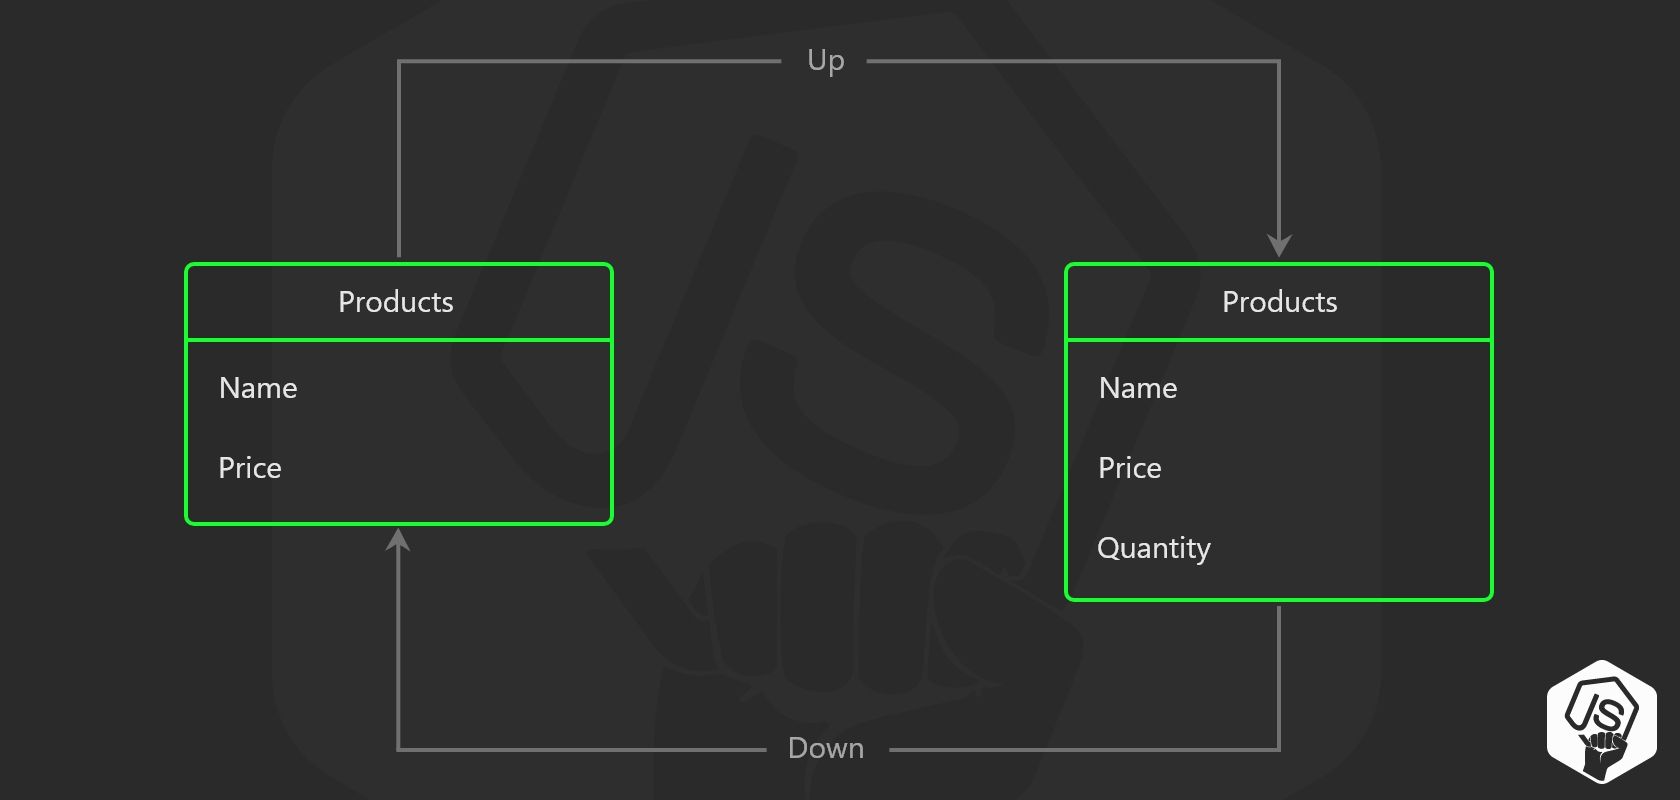Click Products header of the two-field table
Viewport: 1680px width, 800px height.
(x=396, y=302)
